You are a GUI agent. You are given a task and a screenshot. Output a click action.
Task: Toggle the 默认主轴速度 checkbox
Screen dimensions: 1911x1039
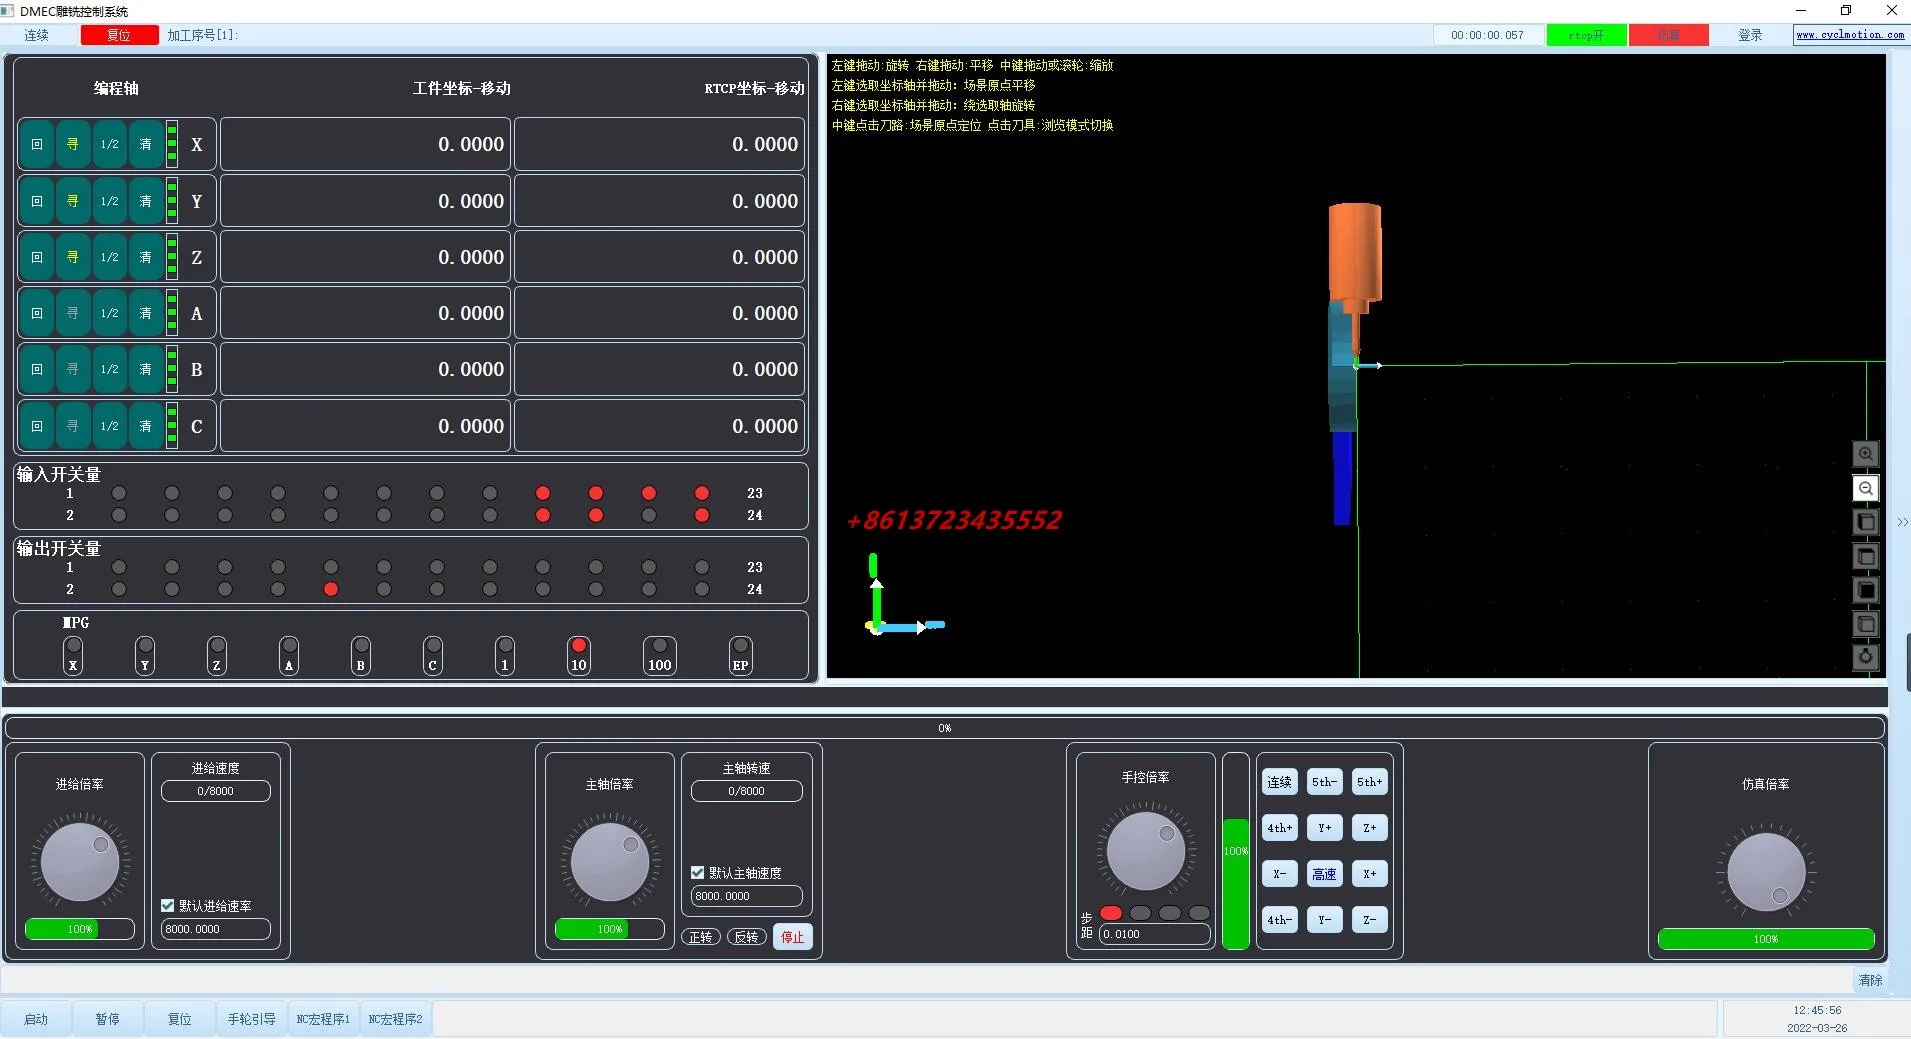click(x=698, y=873)
